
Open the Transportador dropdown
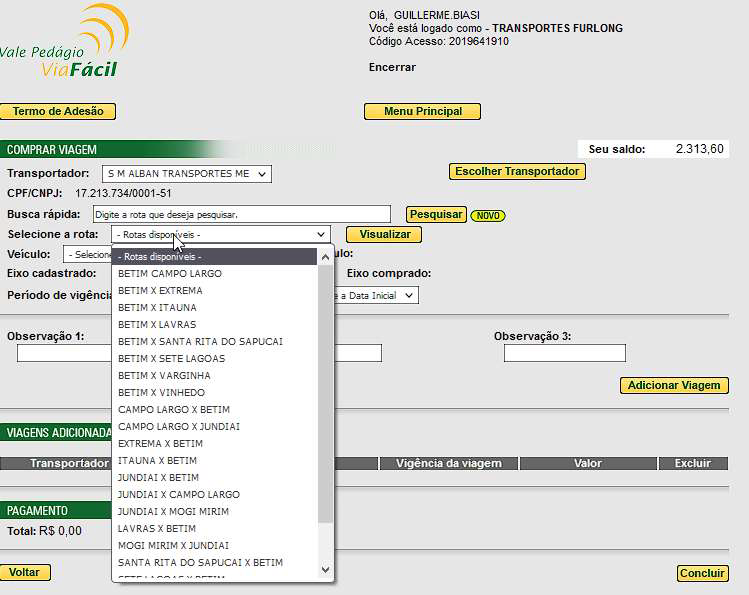click(x=187, y=174)
